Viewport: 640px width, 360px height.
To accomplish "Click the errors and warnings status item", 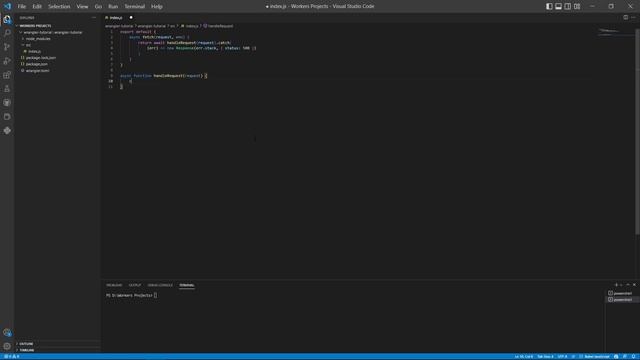I will (x=11, y=357).
